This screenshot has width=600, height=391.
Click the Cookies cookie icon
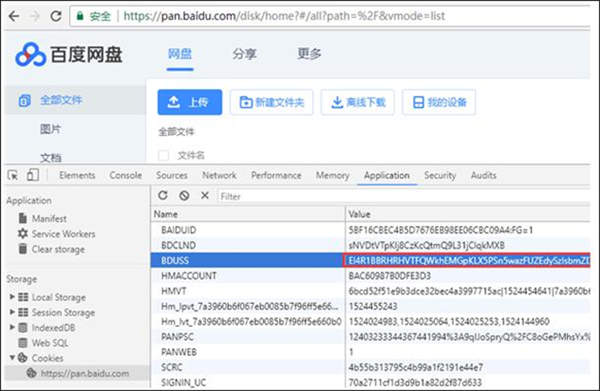click(x=23, y=358)
